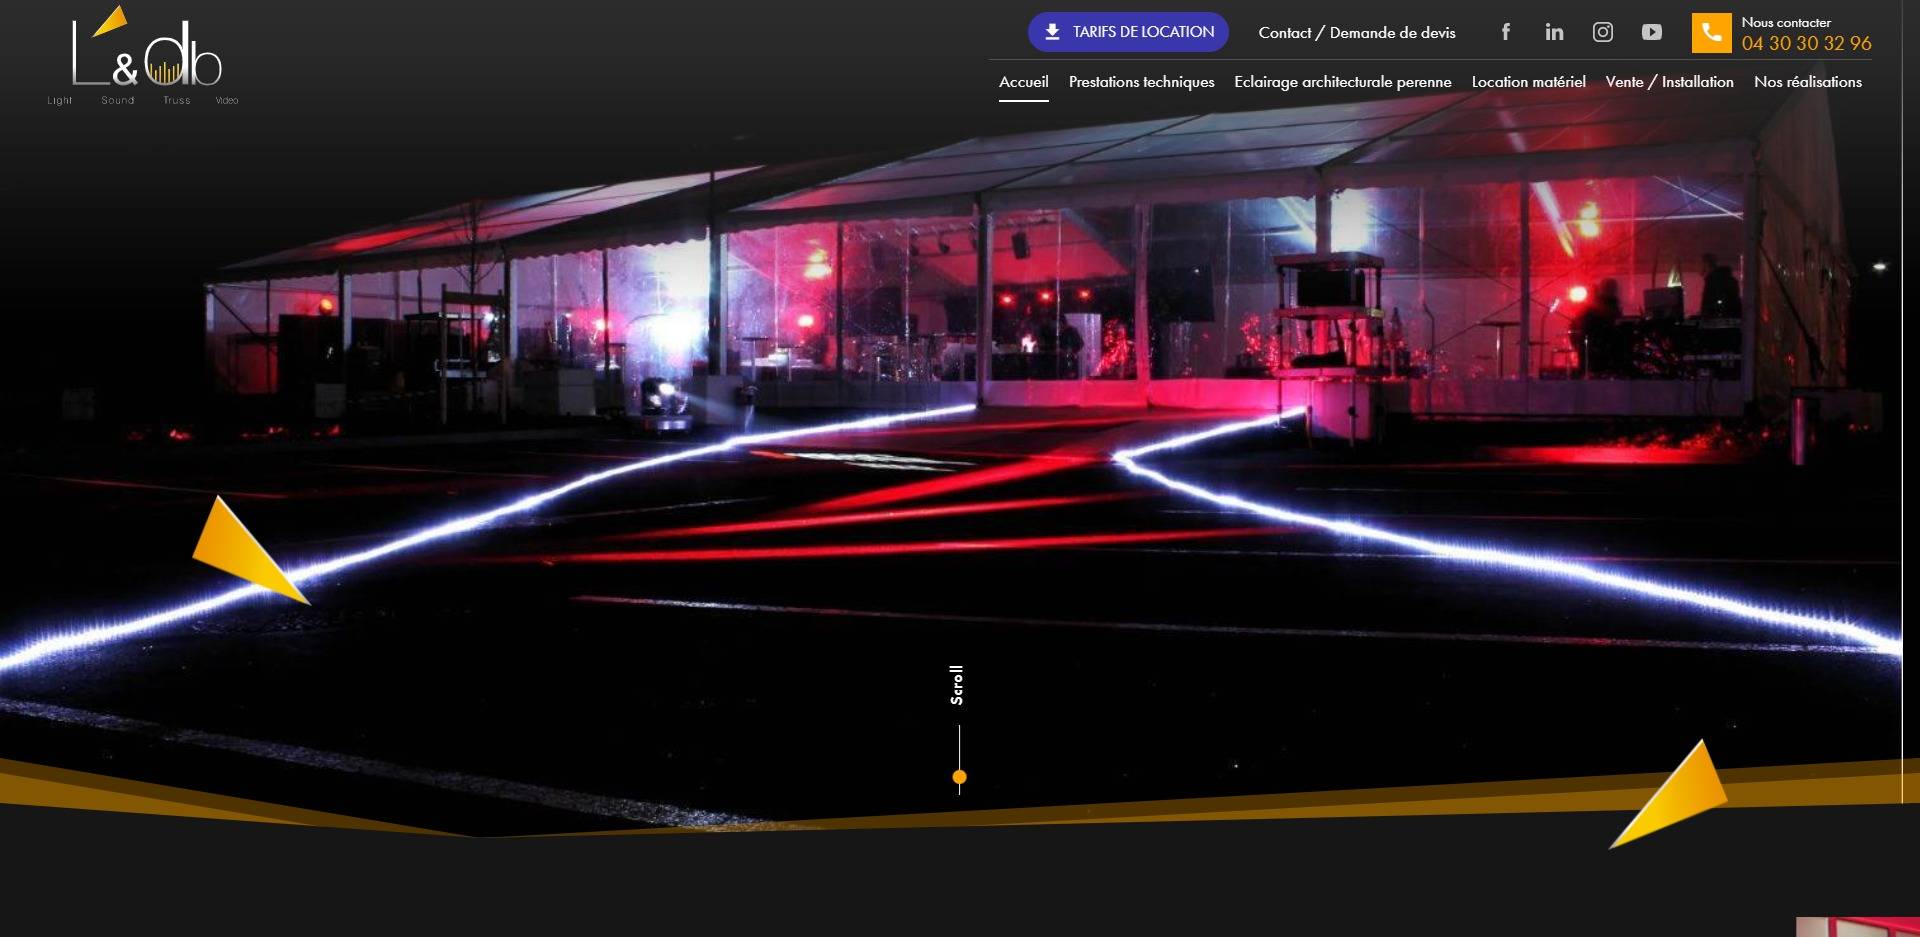
Task: Call the number 04 30 30 32 96
Action: [x=1806, y=43]
